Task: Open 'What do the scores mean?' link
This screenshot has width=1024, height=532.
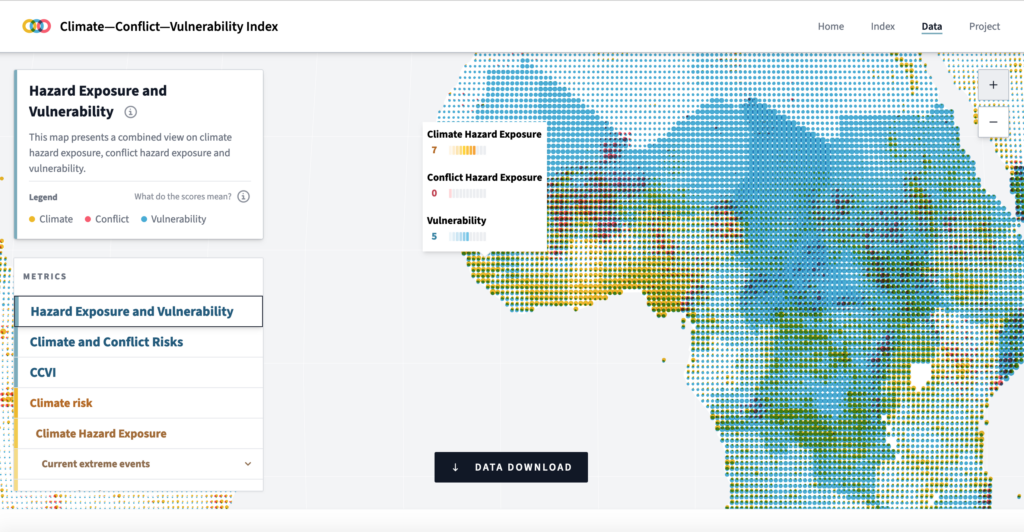Action: (x=184, y=197)
